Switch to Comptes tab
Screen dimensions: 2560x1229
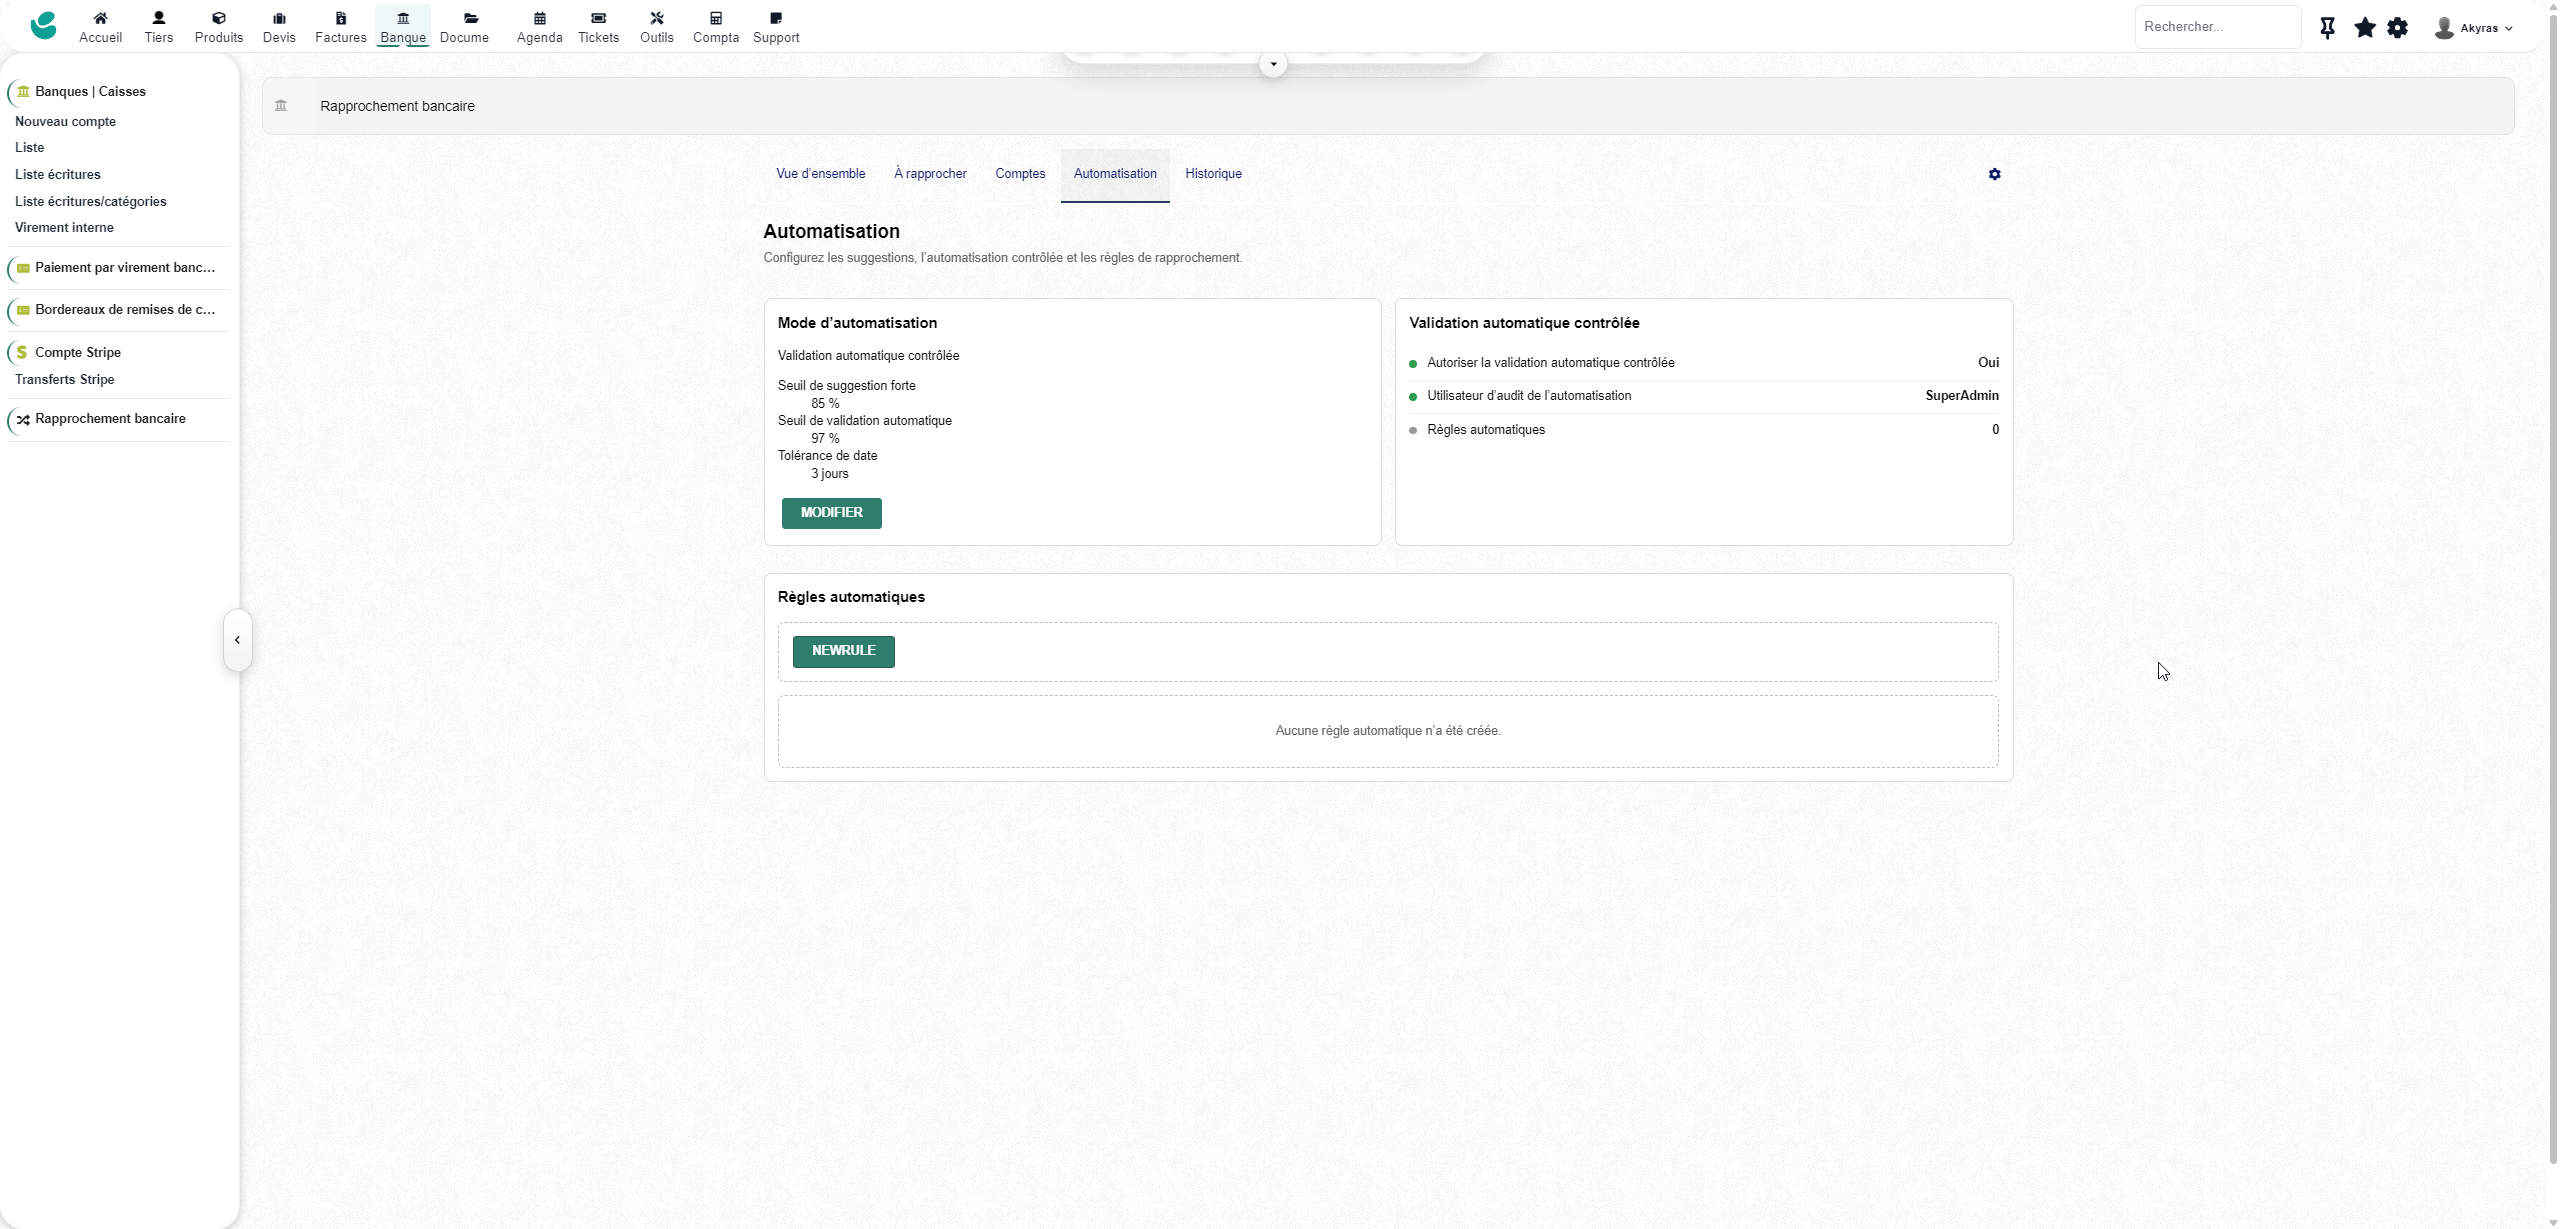pos(1020,174)
